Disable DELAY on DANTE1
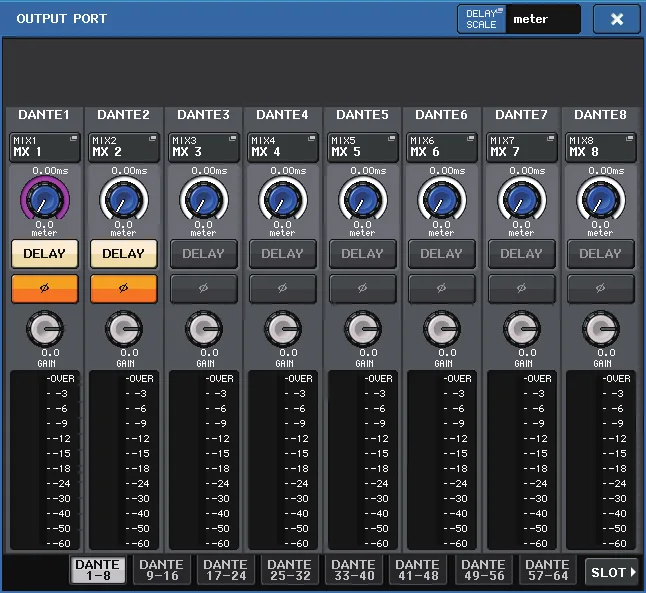 tap(44, 254)
